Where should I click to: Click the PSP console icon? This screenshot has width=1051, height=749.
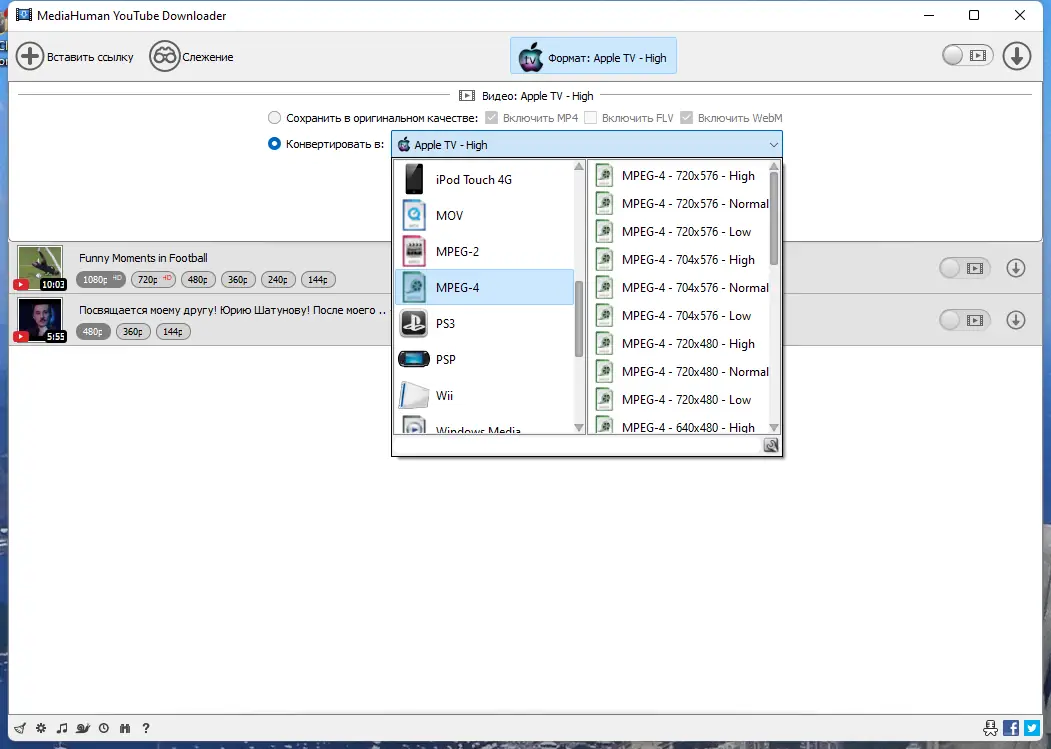[414, 359]
